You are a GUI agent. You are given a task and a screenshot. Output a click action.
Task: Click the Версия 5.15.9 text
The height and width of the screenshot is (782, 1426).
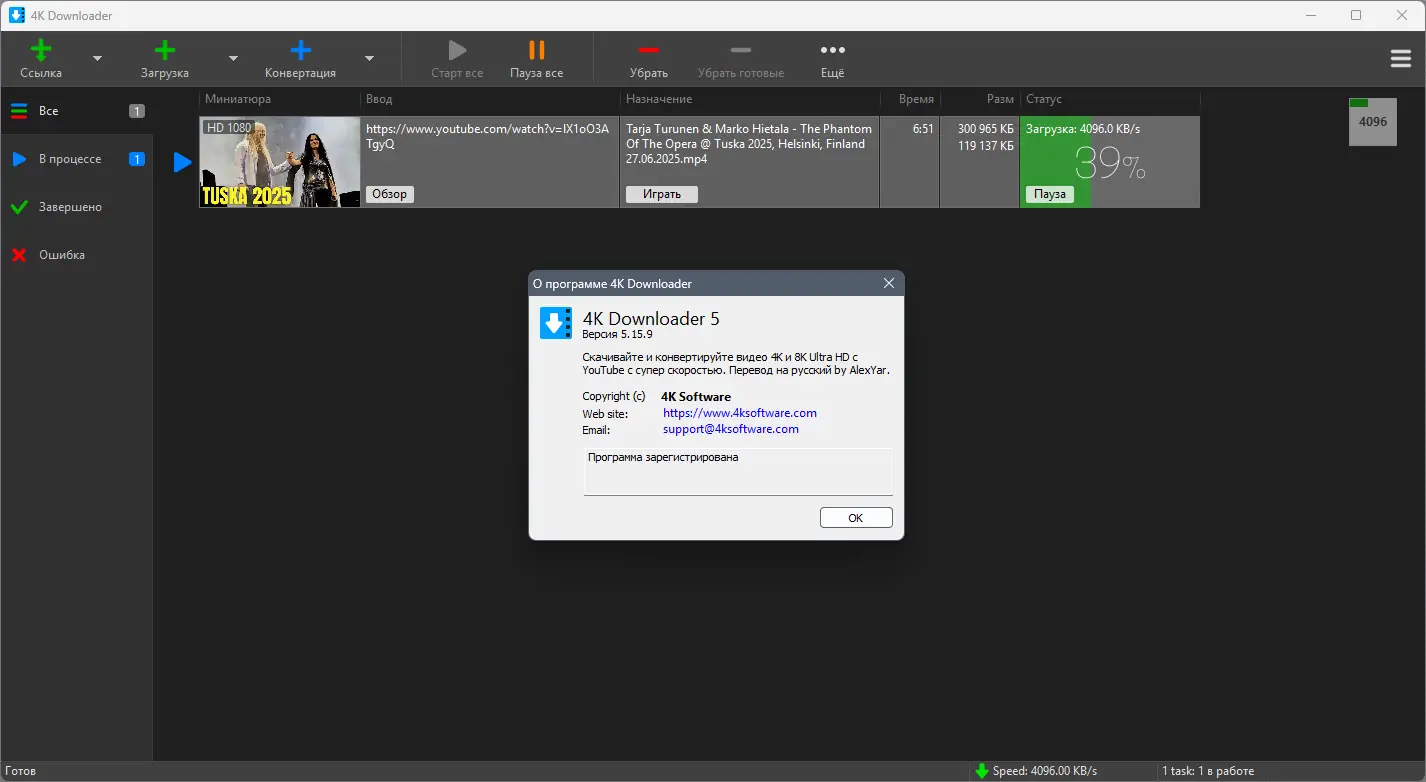pos(617,335)
